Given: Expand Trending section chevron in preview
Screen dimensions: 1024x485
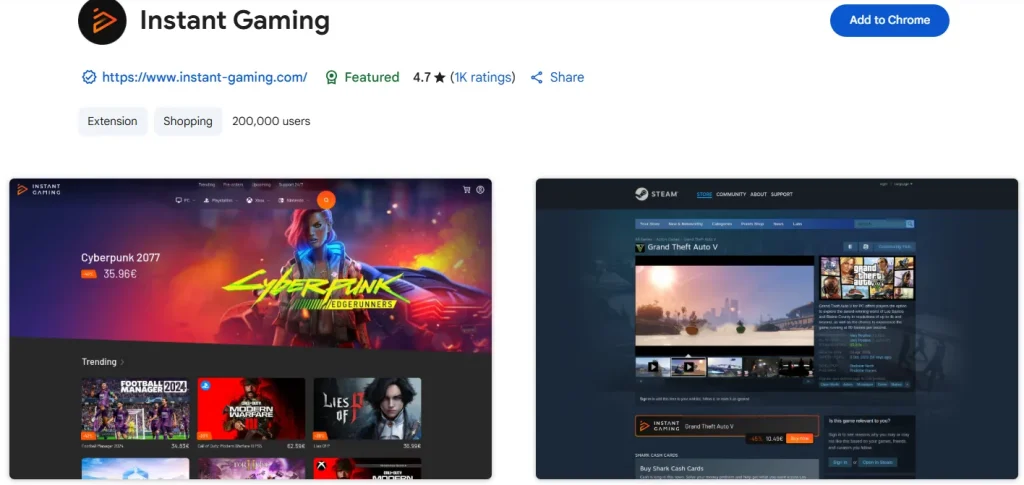Looking at the screenshot, I should tap(122, 362).
